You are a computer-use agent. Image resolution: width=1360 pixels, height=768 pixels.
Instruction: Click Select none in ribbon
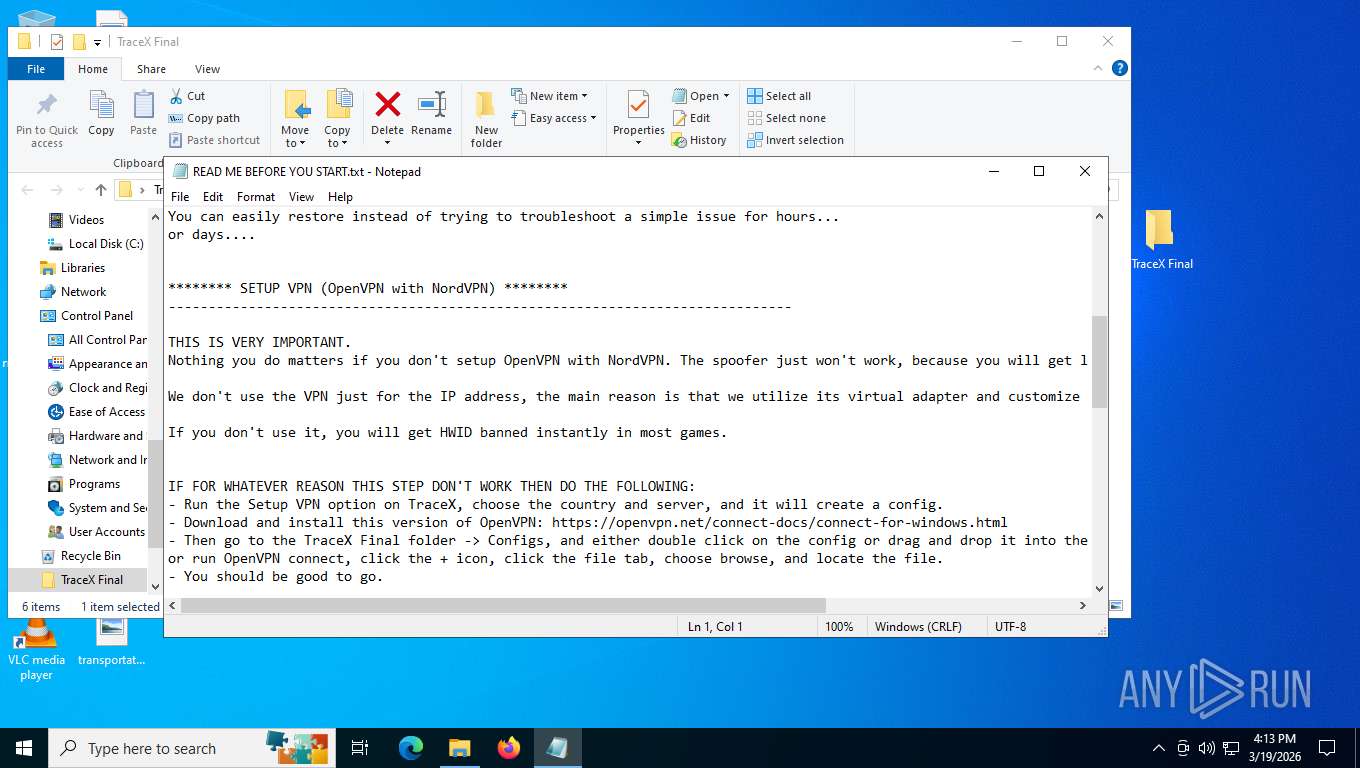point(786,118)
